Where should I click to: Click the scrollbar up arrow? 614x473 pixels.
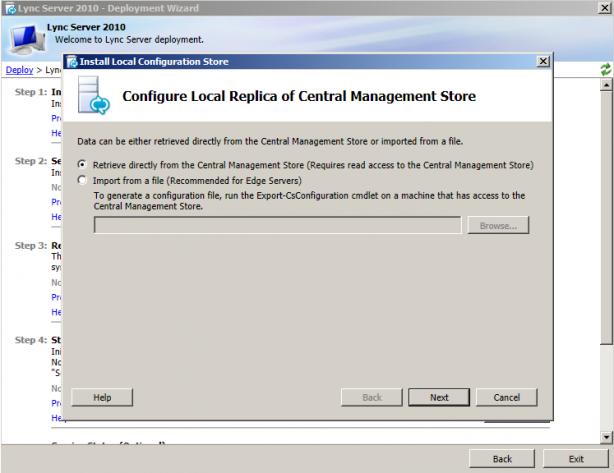point(606,85)
